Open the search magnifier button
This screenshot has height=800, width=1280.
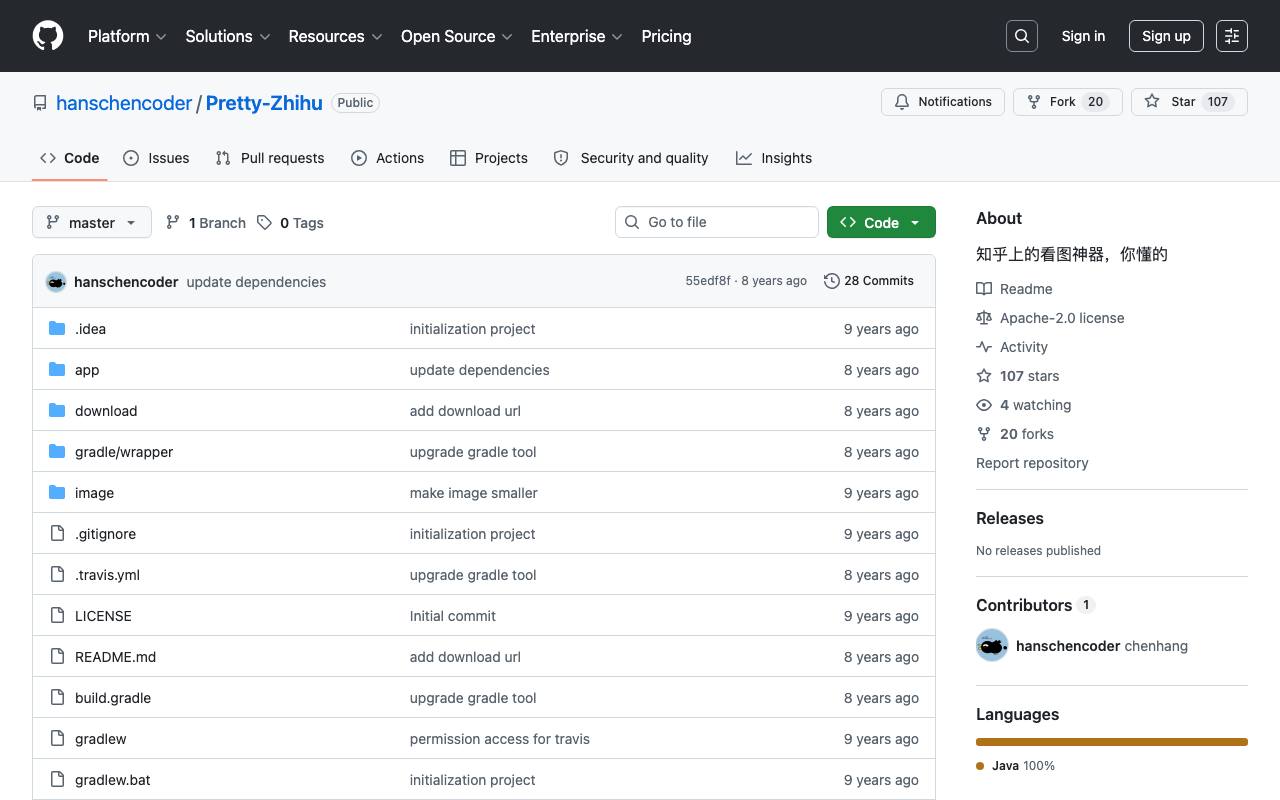tap(1022, 36)
